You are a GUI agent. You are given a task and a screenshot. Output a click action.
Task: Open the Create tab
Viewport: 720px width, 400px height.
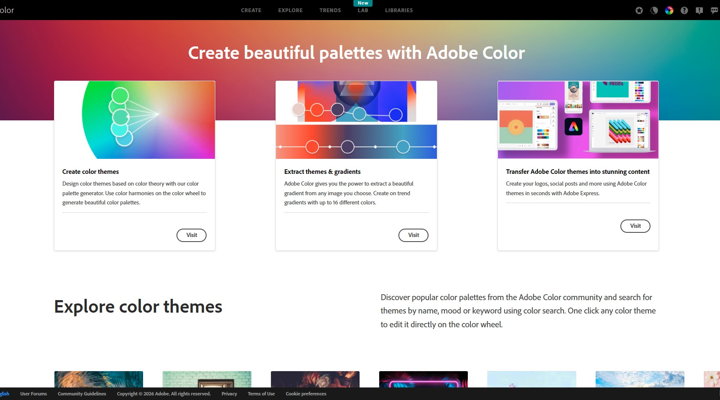coord(251,10)
